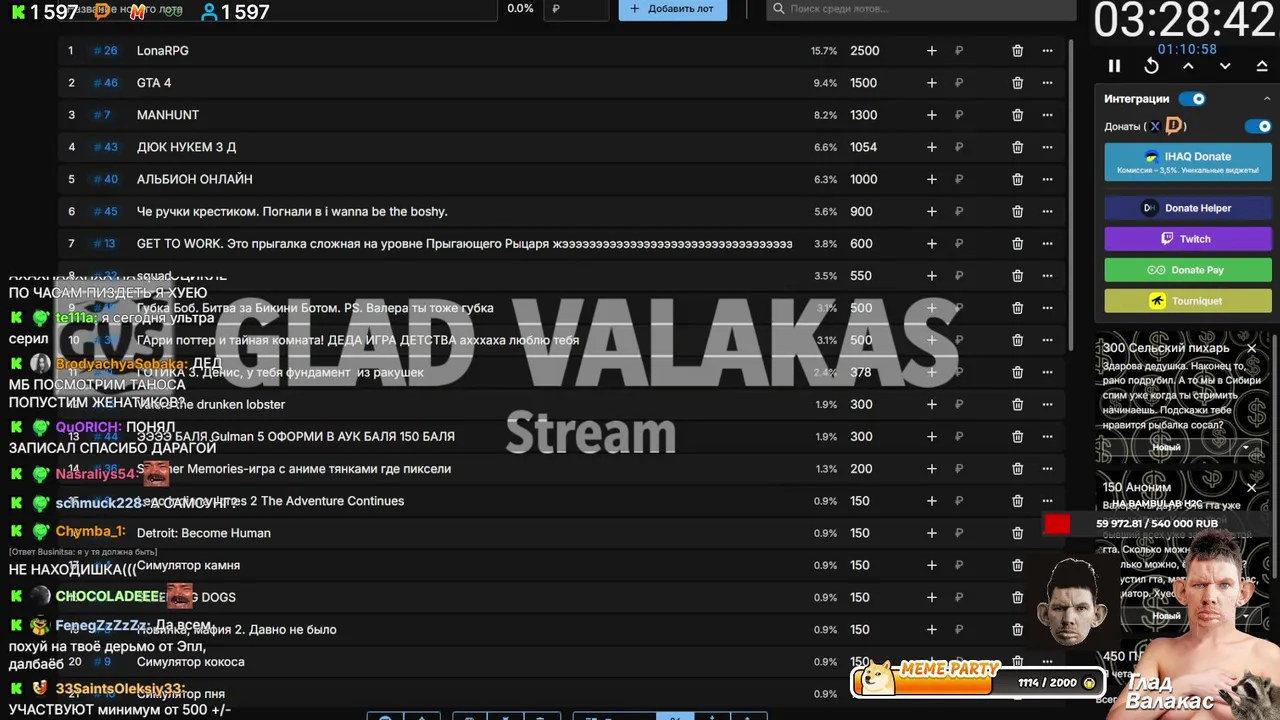Delete The drunken lobster lot

click(x=1017, y=404)
